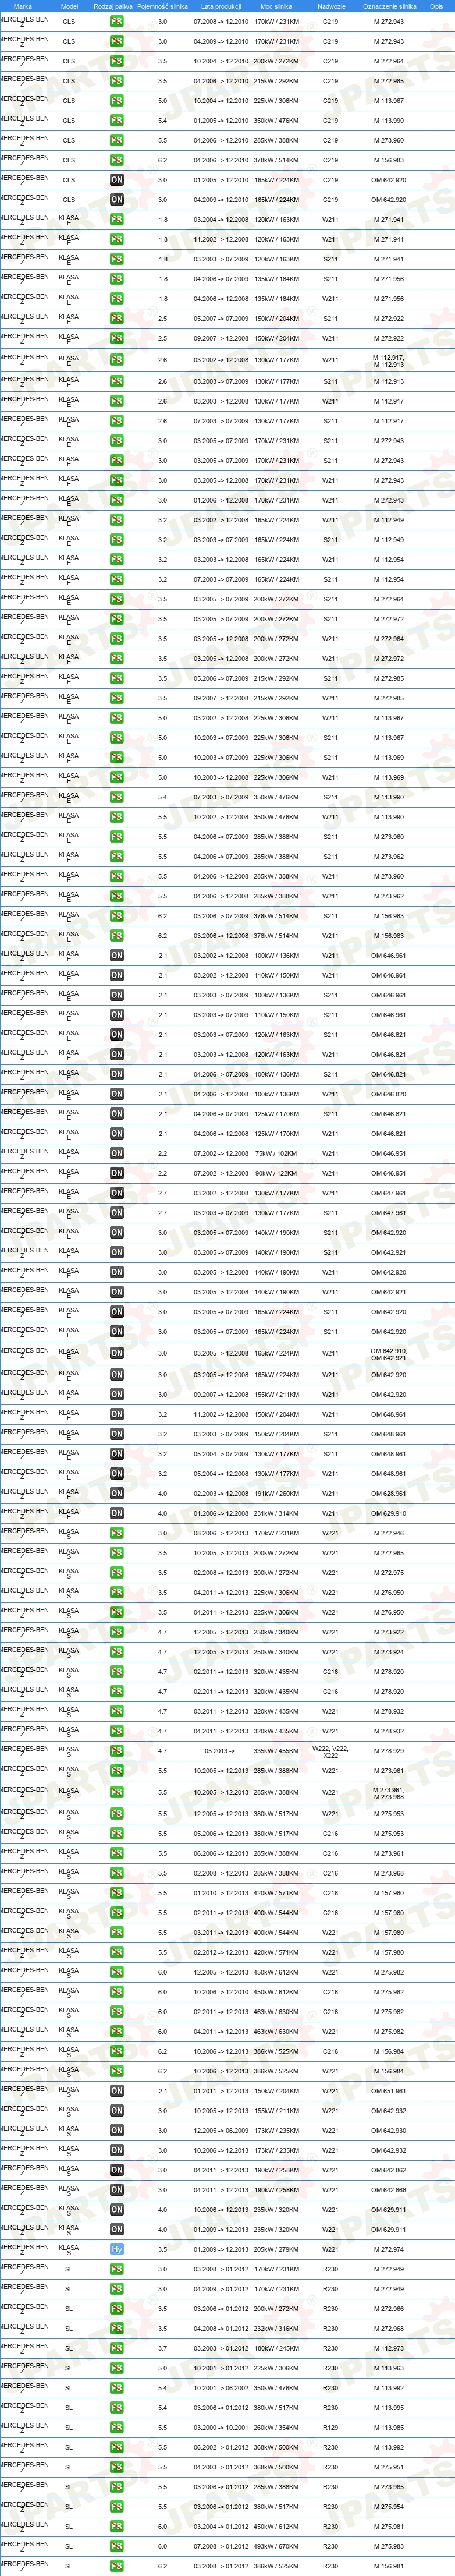
Task: Click diesel ON icon in CLS 04.2009 OM 642.920 row
Action: 117,200
